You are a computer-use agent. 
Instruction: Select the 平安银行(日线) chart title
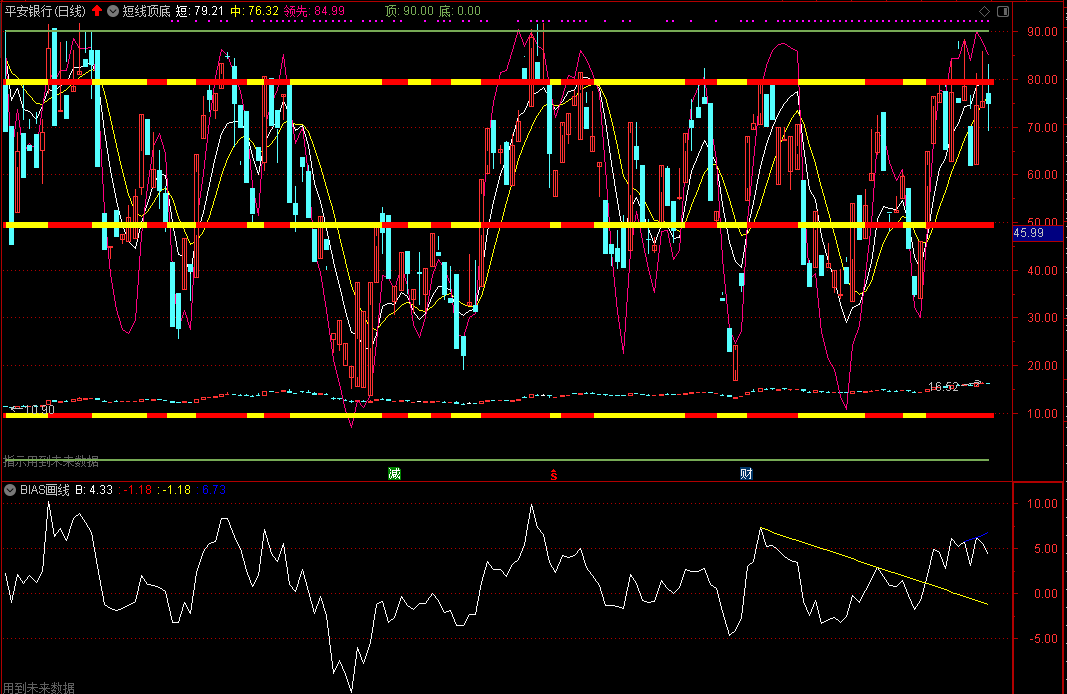[46, 11]
